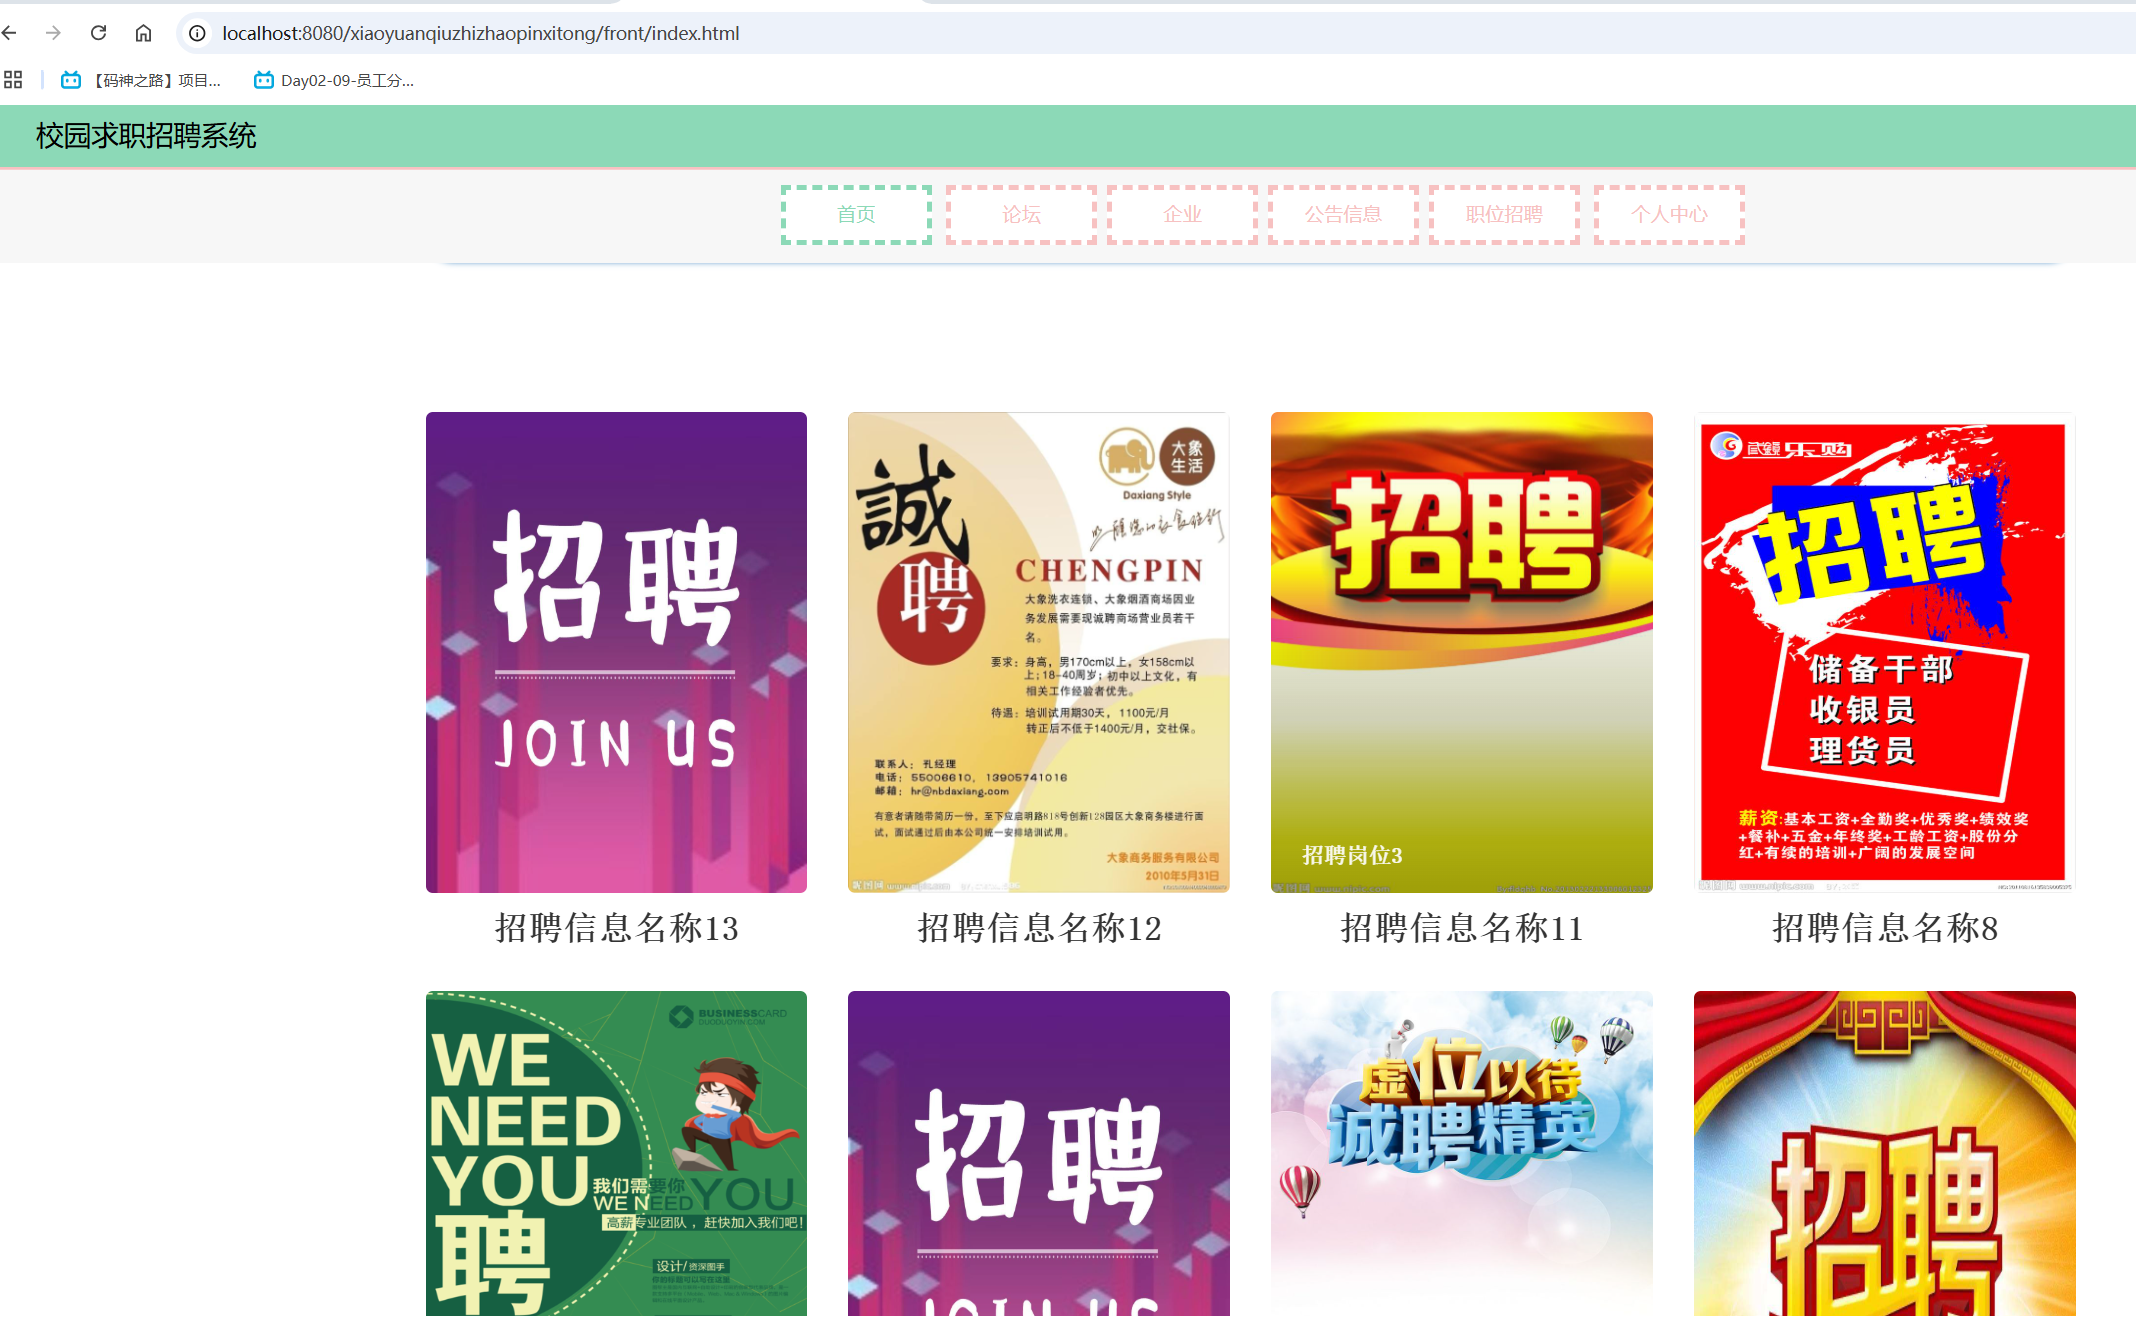The width and height of the screenshot is (2136, 1324).
Task: Click the 招聘信息名称11 title
Action: tap(1462, 928)
